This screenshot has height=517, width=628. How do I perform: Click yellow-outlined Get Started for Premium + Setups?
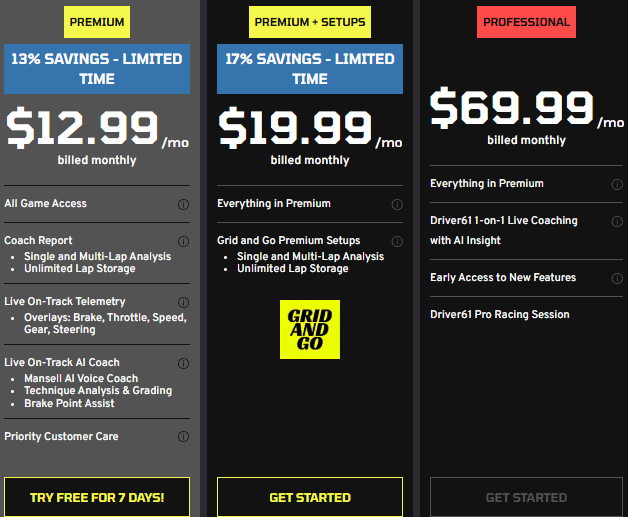(x=310, y=497)
